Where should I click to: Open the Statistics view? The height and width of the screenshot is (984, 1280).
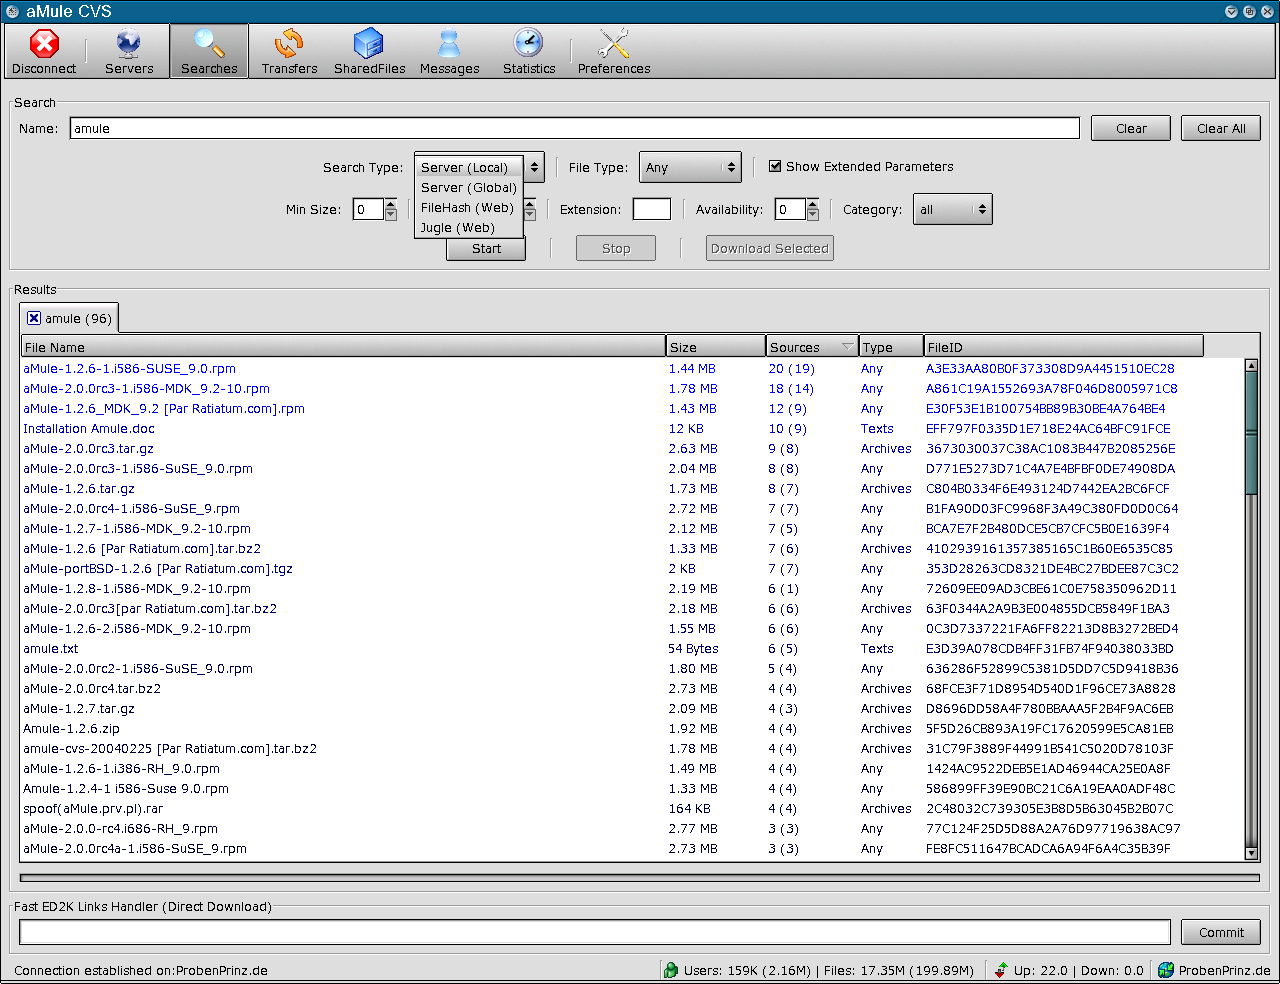(529, 52)
